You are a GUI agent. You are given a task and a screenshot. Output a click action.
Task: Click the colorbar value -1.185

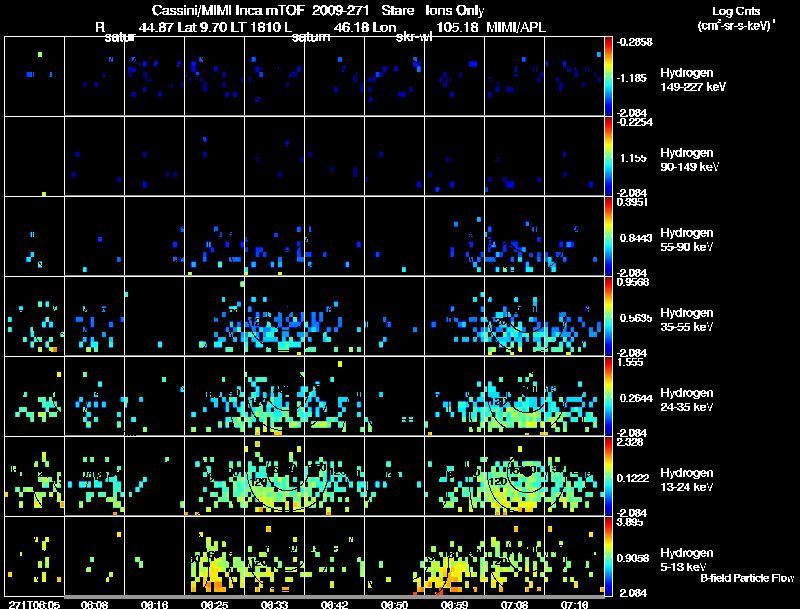click(632, 78)
